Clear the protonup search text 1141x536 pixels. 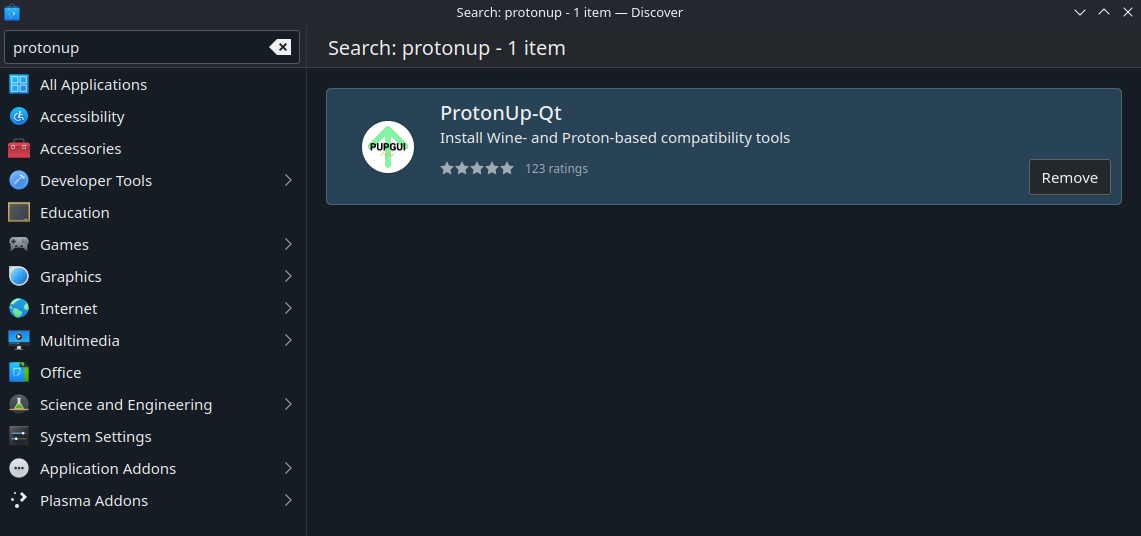[280, 47]
